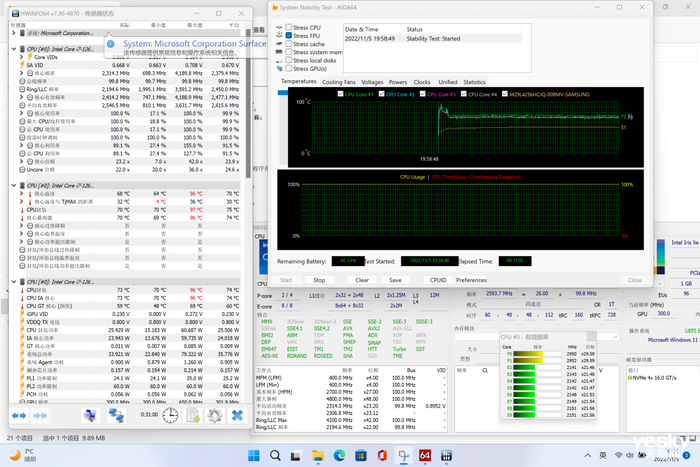Screen dimensions: 700x467
Task: Collapse CPU group above 68 °C row
Action: point(13,185)
